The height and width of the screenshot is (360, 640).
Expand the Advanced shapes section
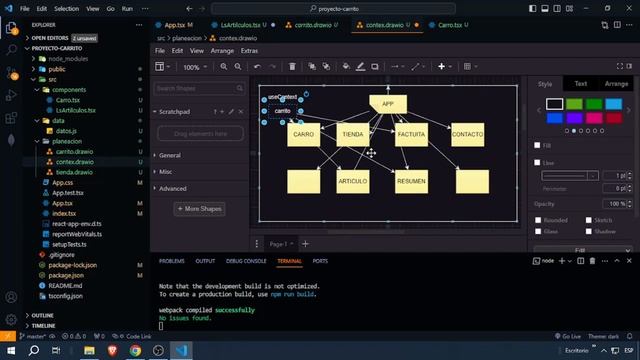[x=173, y=189]
